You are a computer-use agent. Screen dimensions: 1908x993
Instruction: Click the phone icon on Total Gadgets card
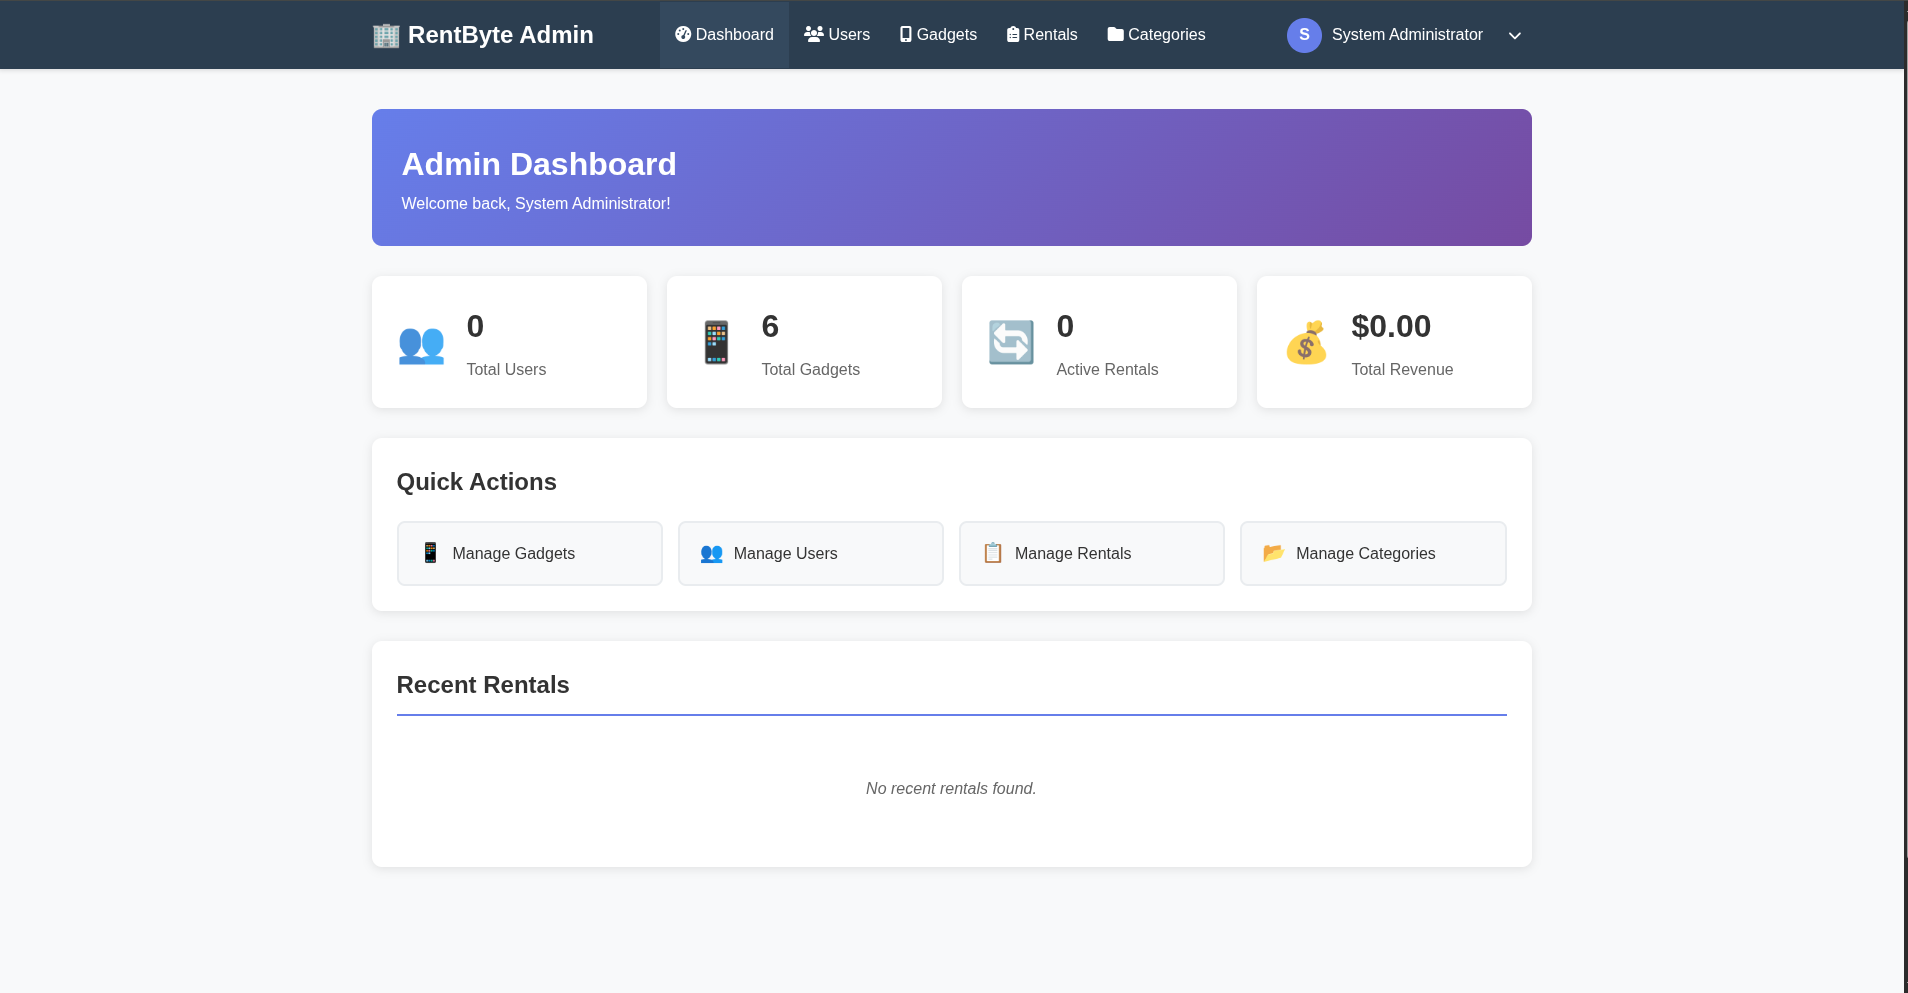tap(716, 342)
